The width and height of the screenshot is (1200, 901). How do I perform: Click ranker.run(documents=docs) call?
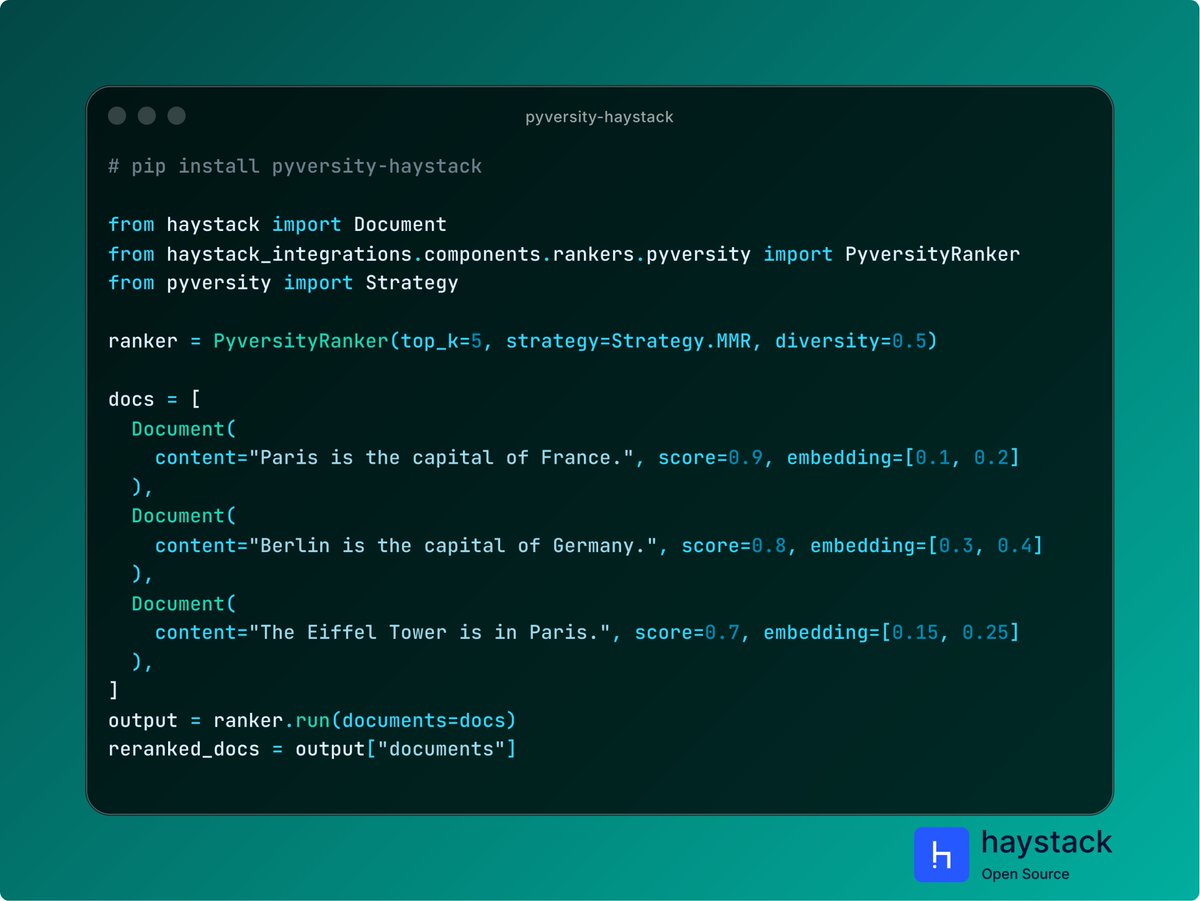pyautogui.click(x=365, y=721)
